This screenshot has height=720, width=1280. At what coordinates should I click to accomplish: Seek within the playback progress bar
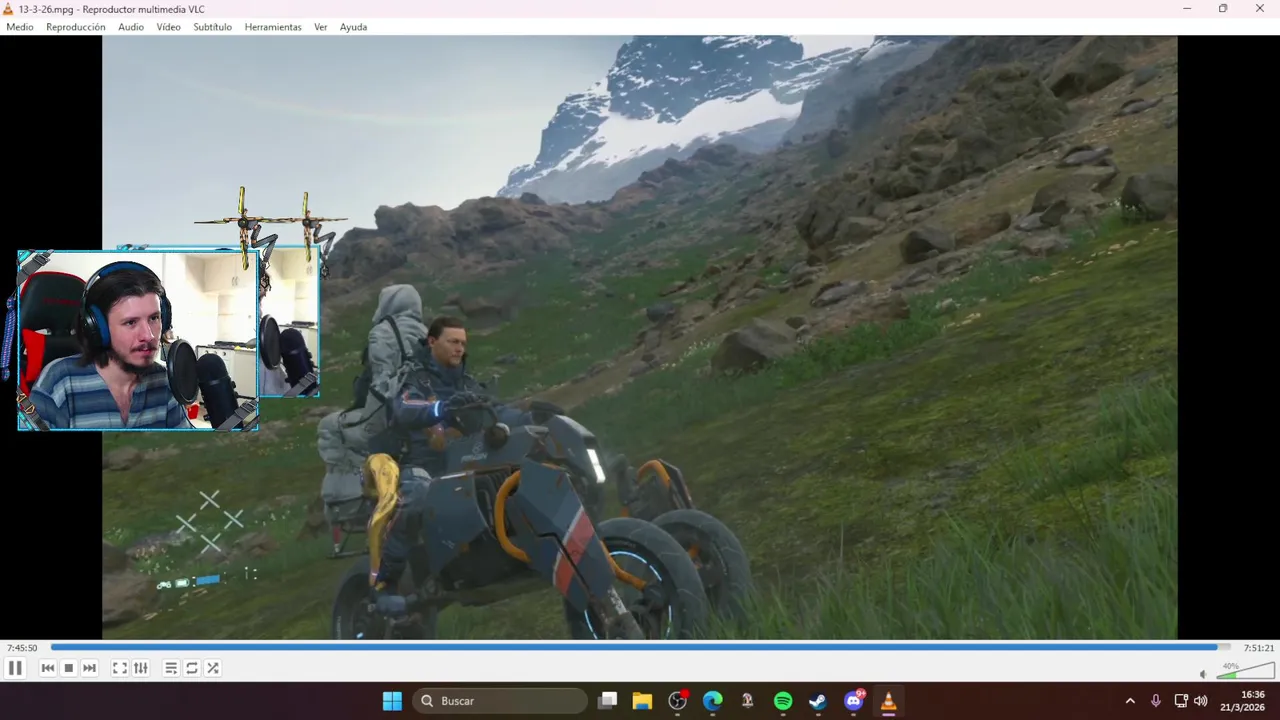click(640, 648)
